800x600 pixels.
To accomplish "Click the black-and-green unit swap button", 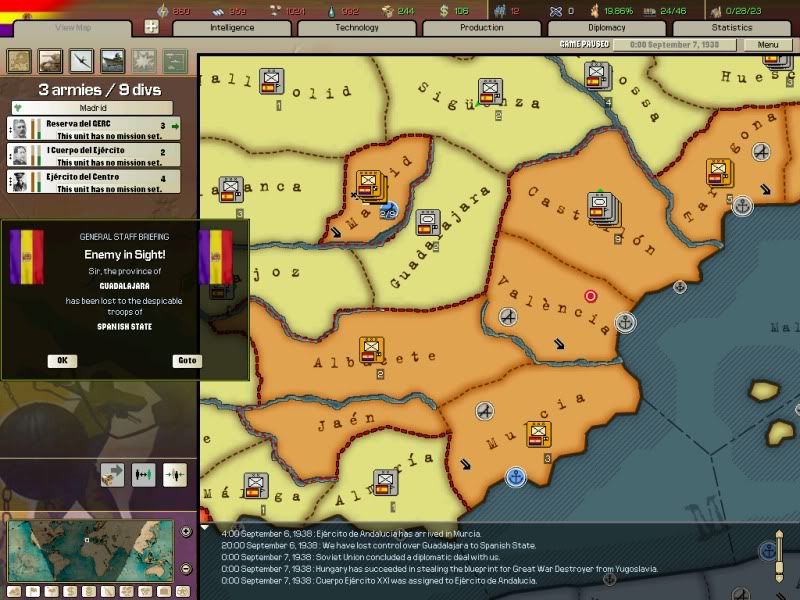I will 143,475.
